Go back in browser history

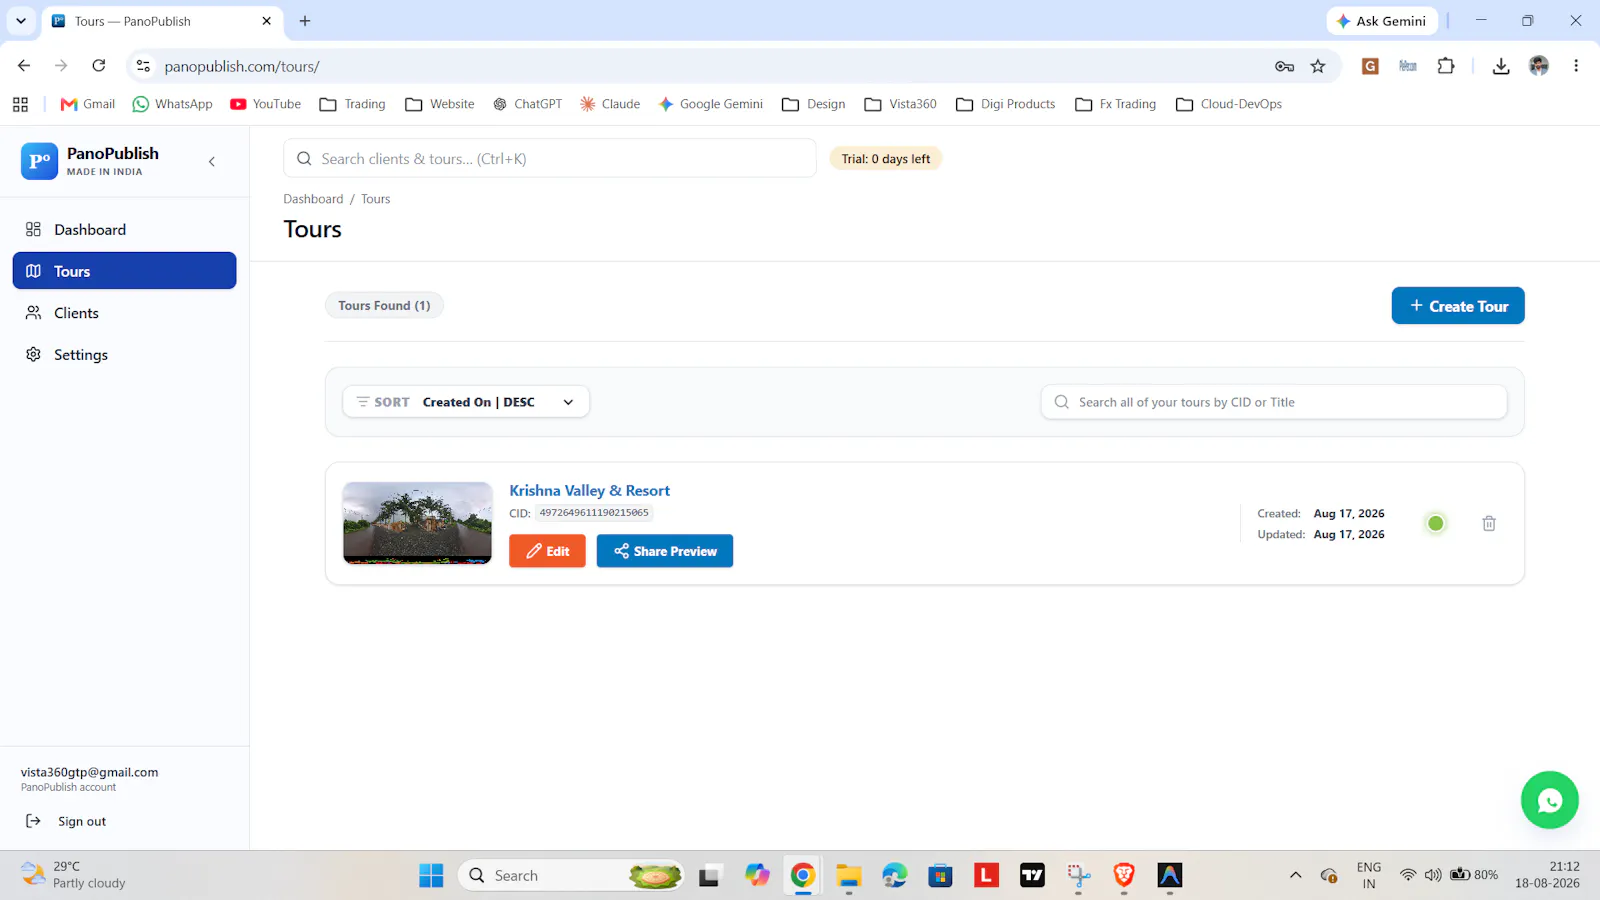(x=24, y=66)
